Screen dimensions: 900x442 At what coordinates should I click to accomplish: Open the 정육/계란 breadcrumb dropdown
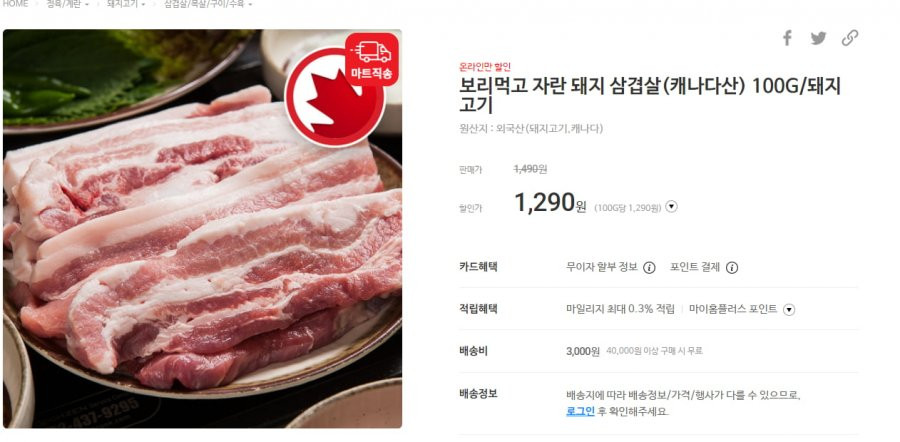(x=67, y=4)
